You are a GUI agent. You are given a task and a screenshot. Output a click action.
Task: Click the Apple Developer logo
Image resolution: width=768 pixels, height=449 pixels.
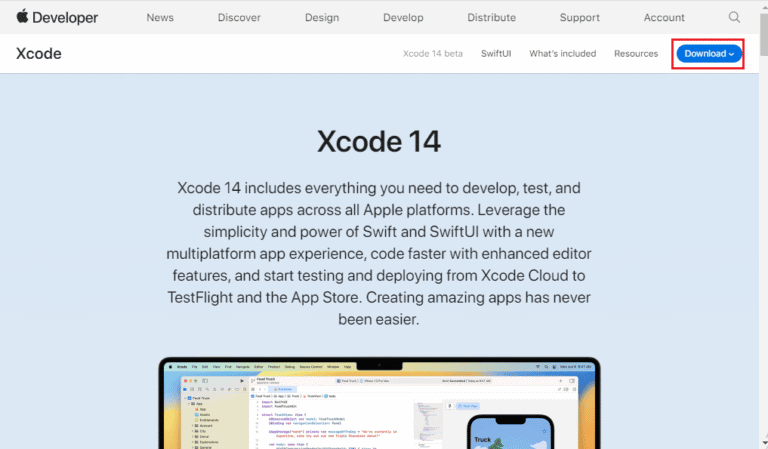(x=56, y=17)
